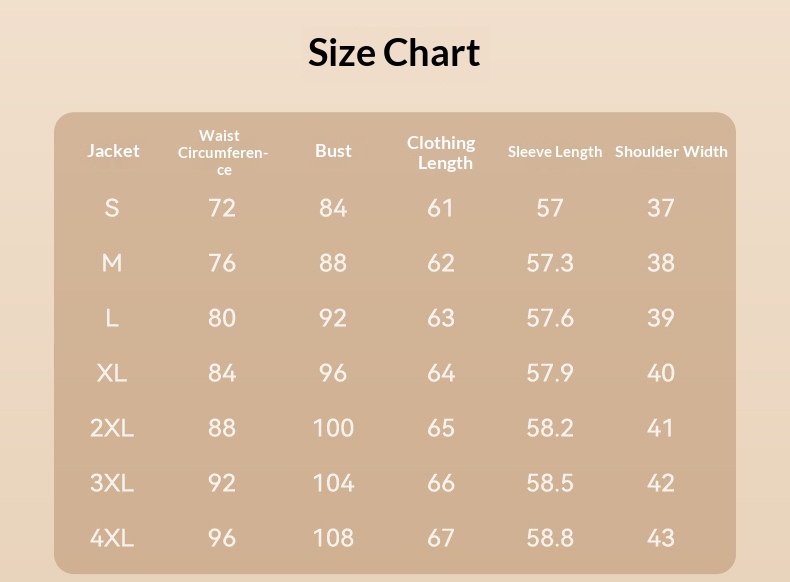Select the bust value 100
This screenshot has height=582, width=790.
[x=333, y=428]
